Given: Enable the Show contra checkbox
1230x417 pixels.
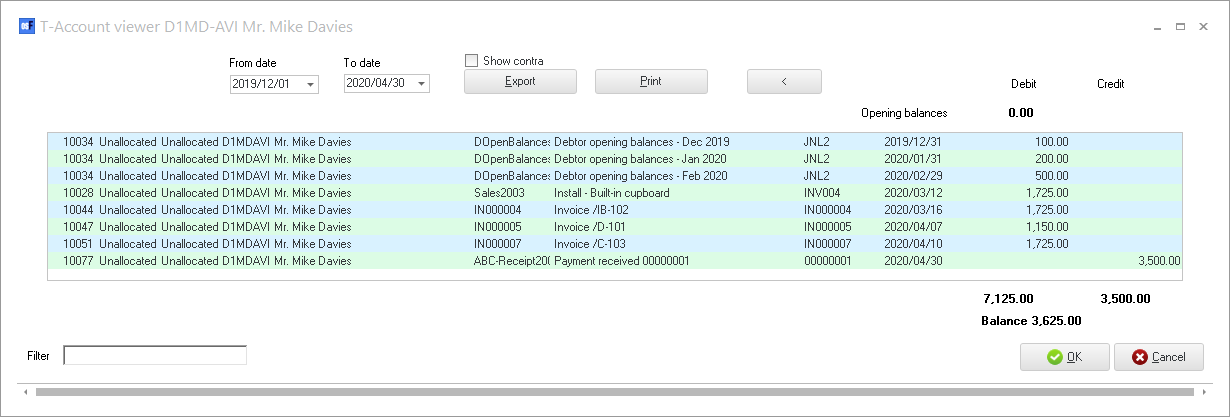Looking at the screenshot, I should (472, 61).
